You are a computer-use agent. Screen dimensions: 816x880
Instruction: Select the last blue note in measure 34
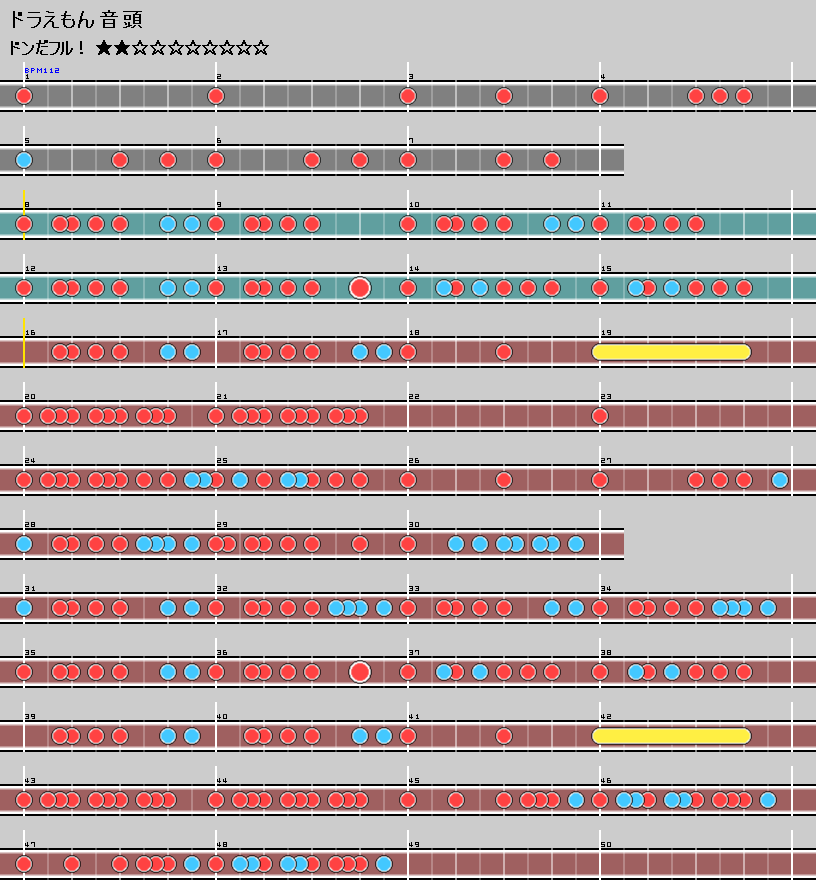click(768, 608)
